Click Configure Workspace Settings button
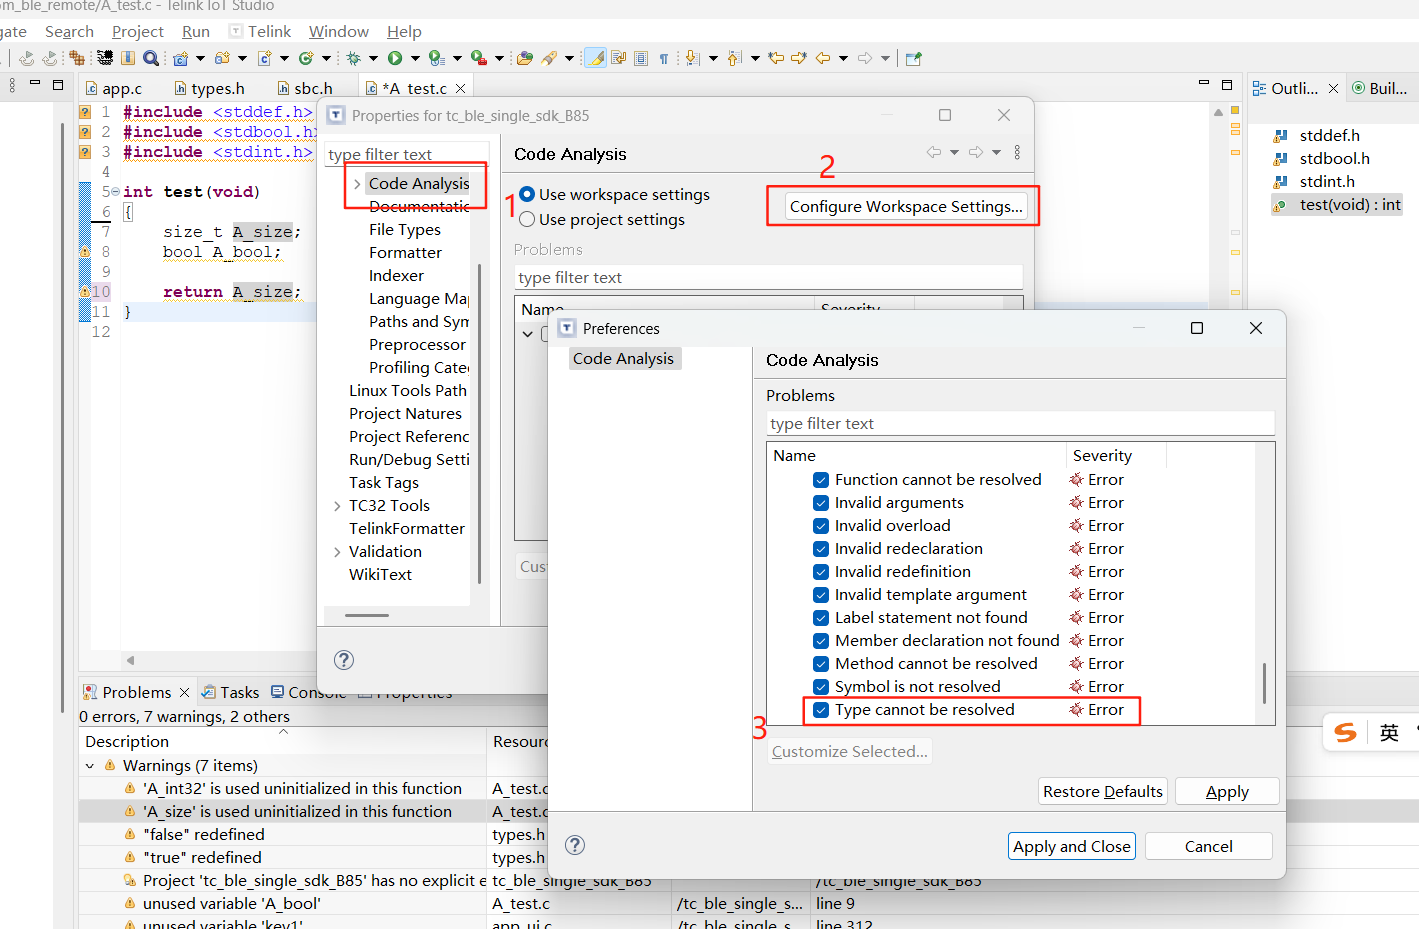 coord(906,206)
